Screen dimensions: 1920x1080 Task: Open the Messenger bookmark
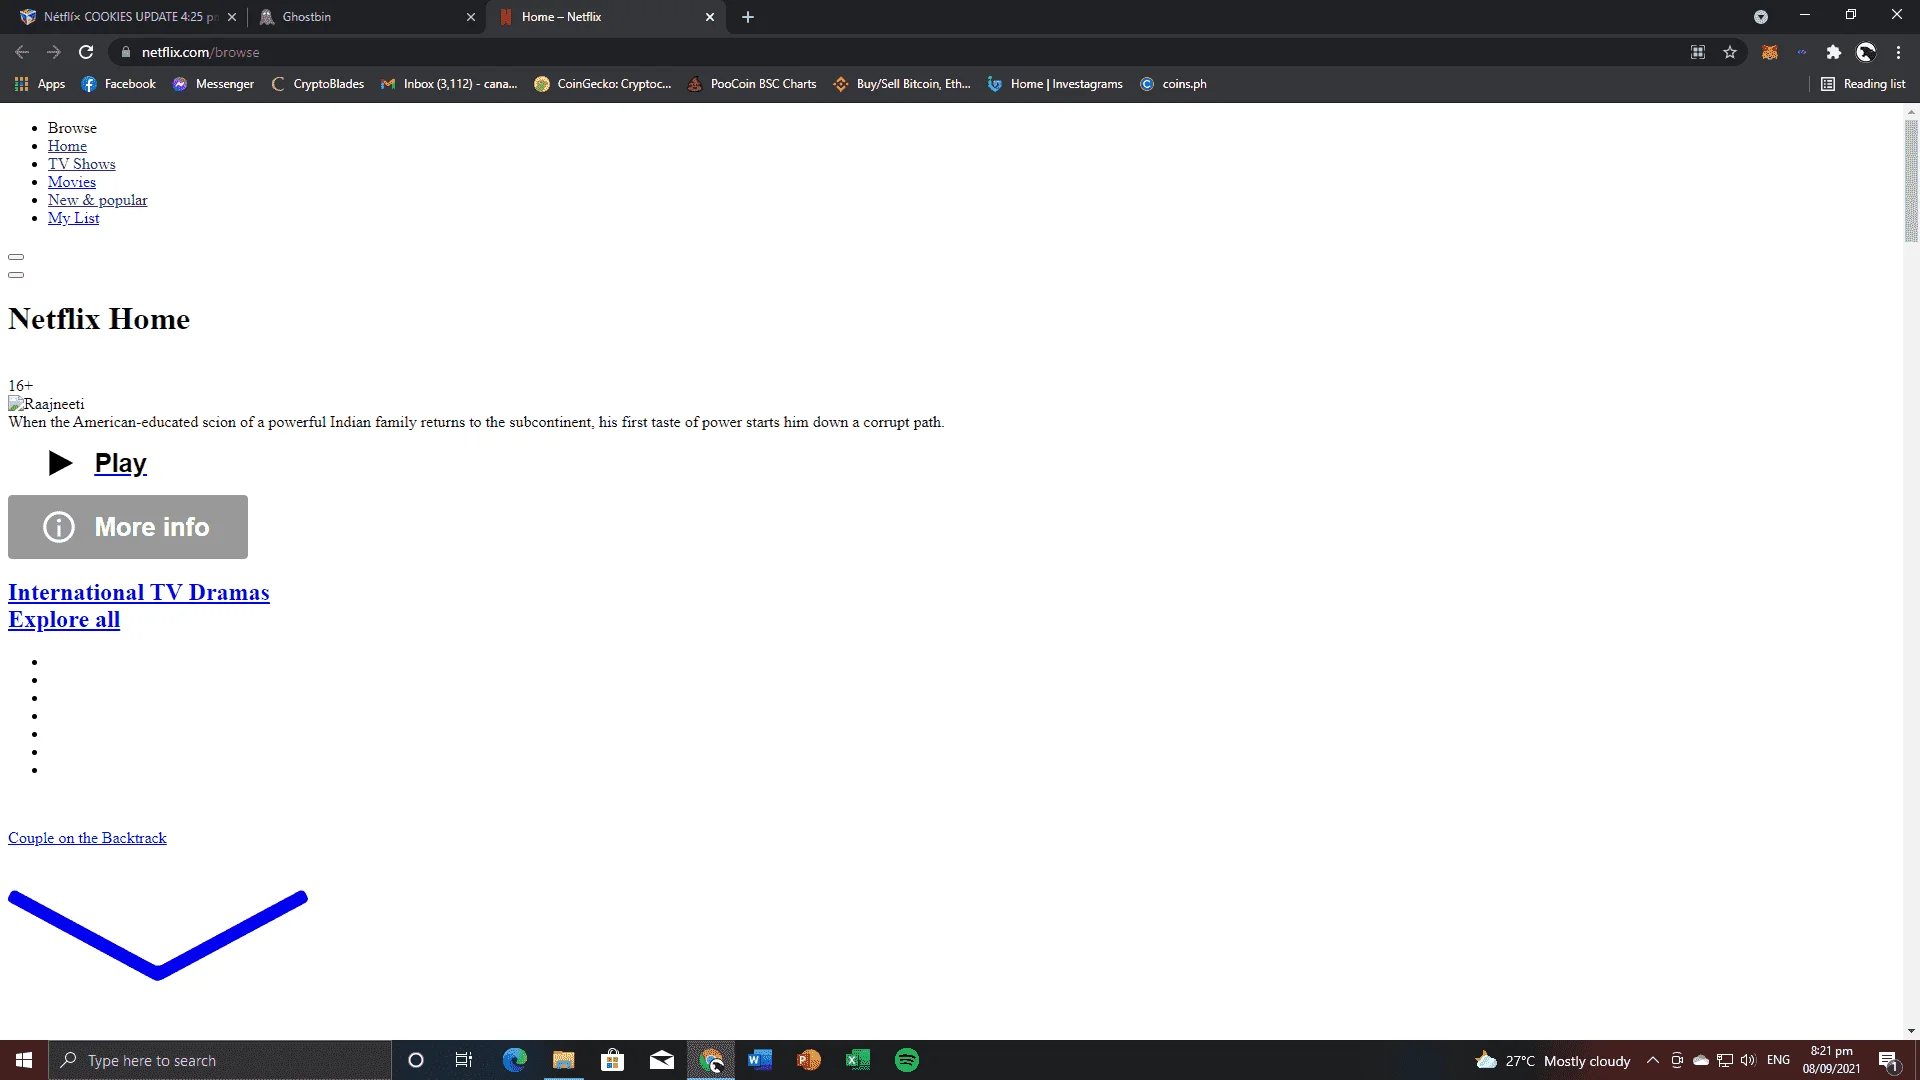(x=213, y=84)
